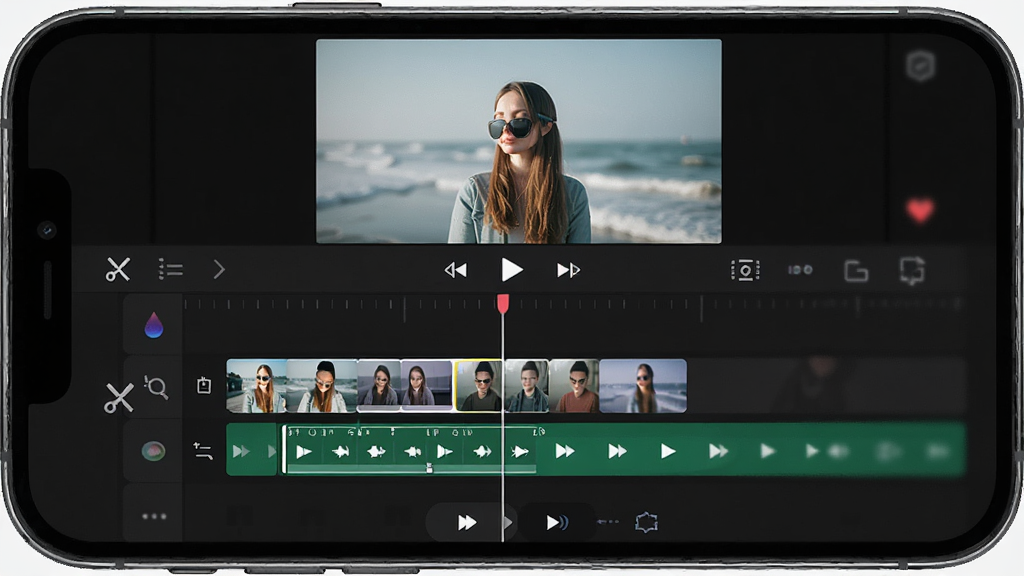
Task: Select the "100" style icon in the toolbar
Action: tap(800, 270)
